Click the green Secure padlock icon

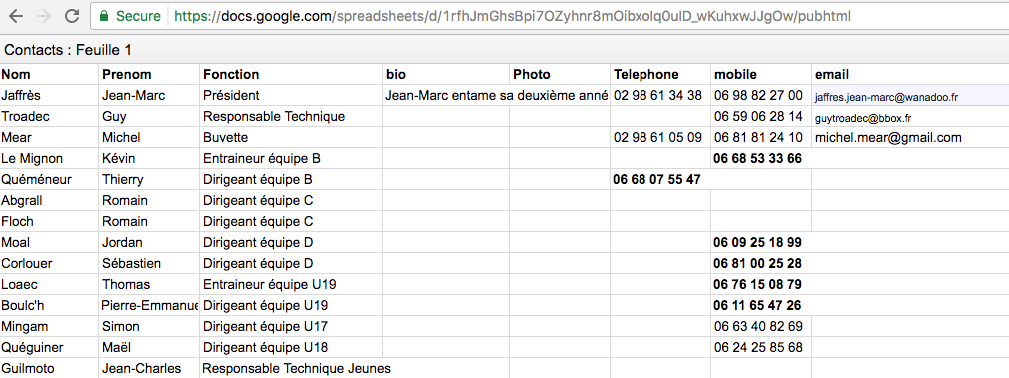tap(104, 15)
